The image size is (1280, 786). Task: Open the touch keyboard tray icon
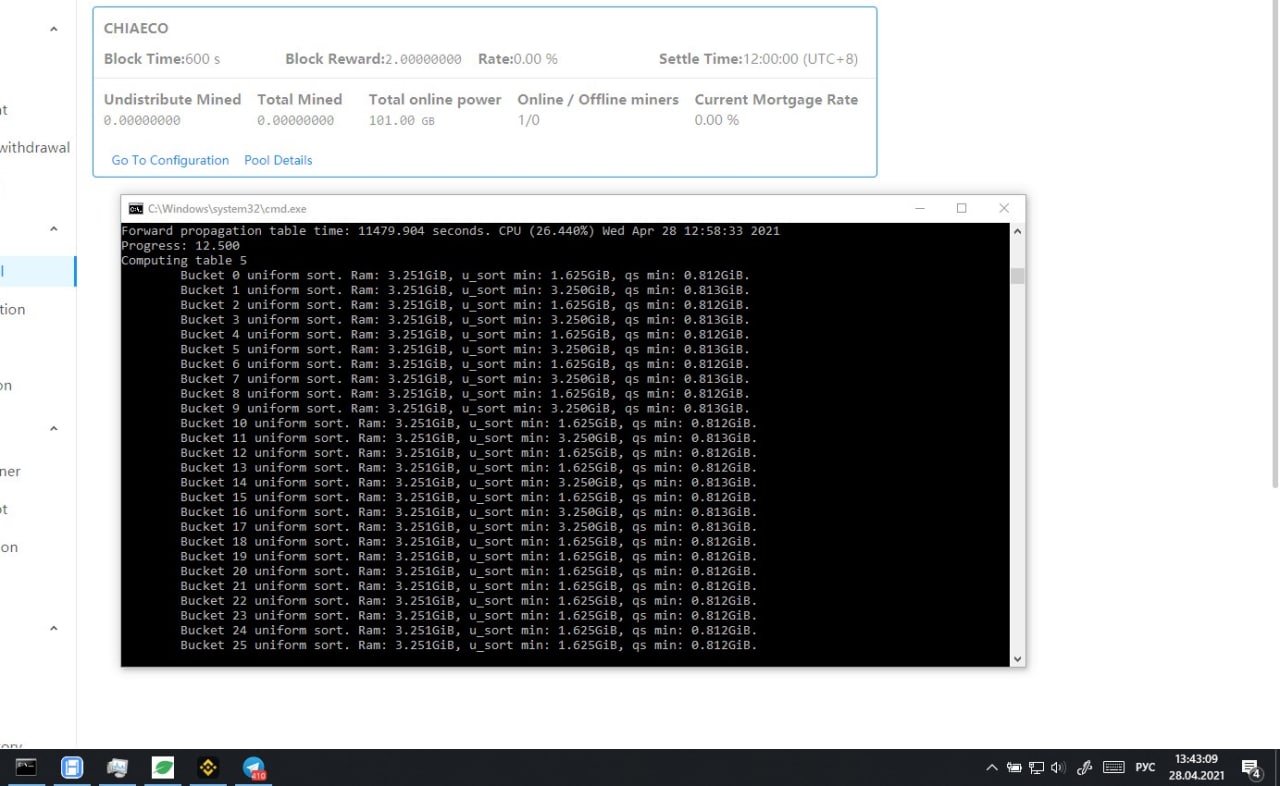[x=1114, y=768]
